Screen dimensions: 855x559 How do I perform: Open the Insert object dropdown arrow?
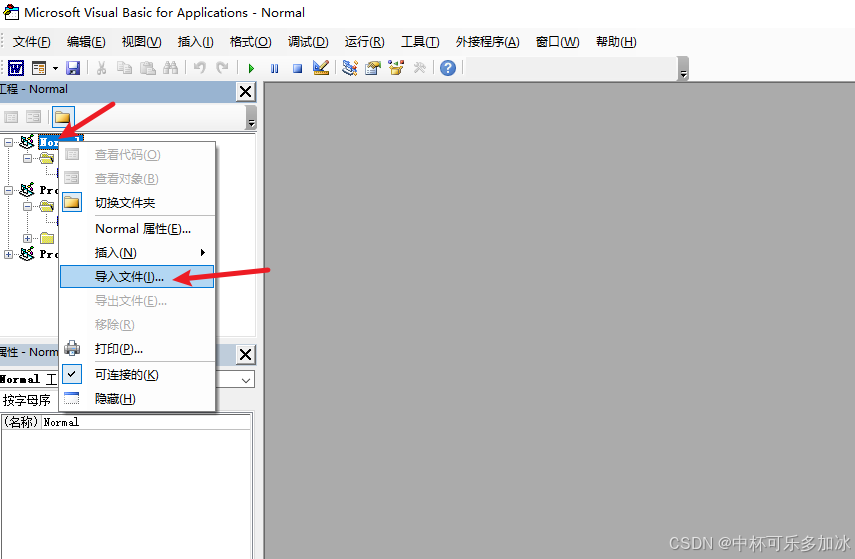(x=55, y=68)
